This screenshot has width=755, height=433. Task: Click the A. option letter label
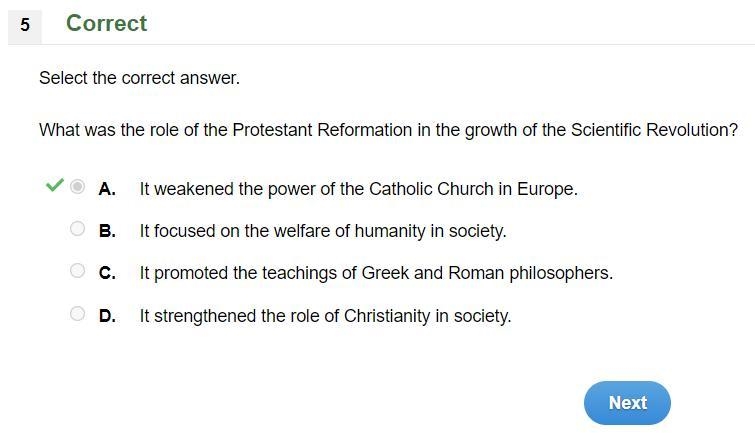(x=107, y=189)
